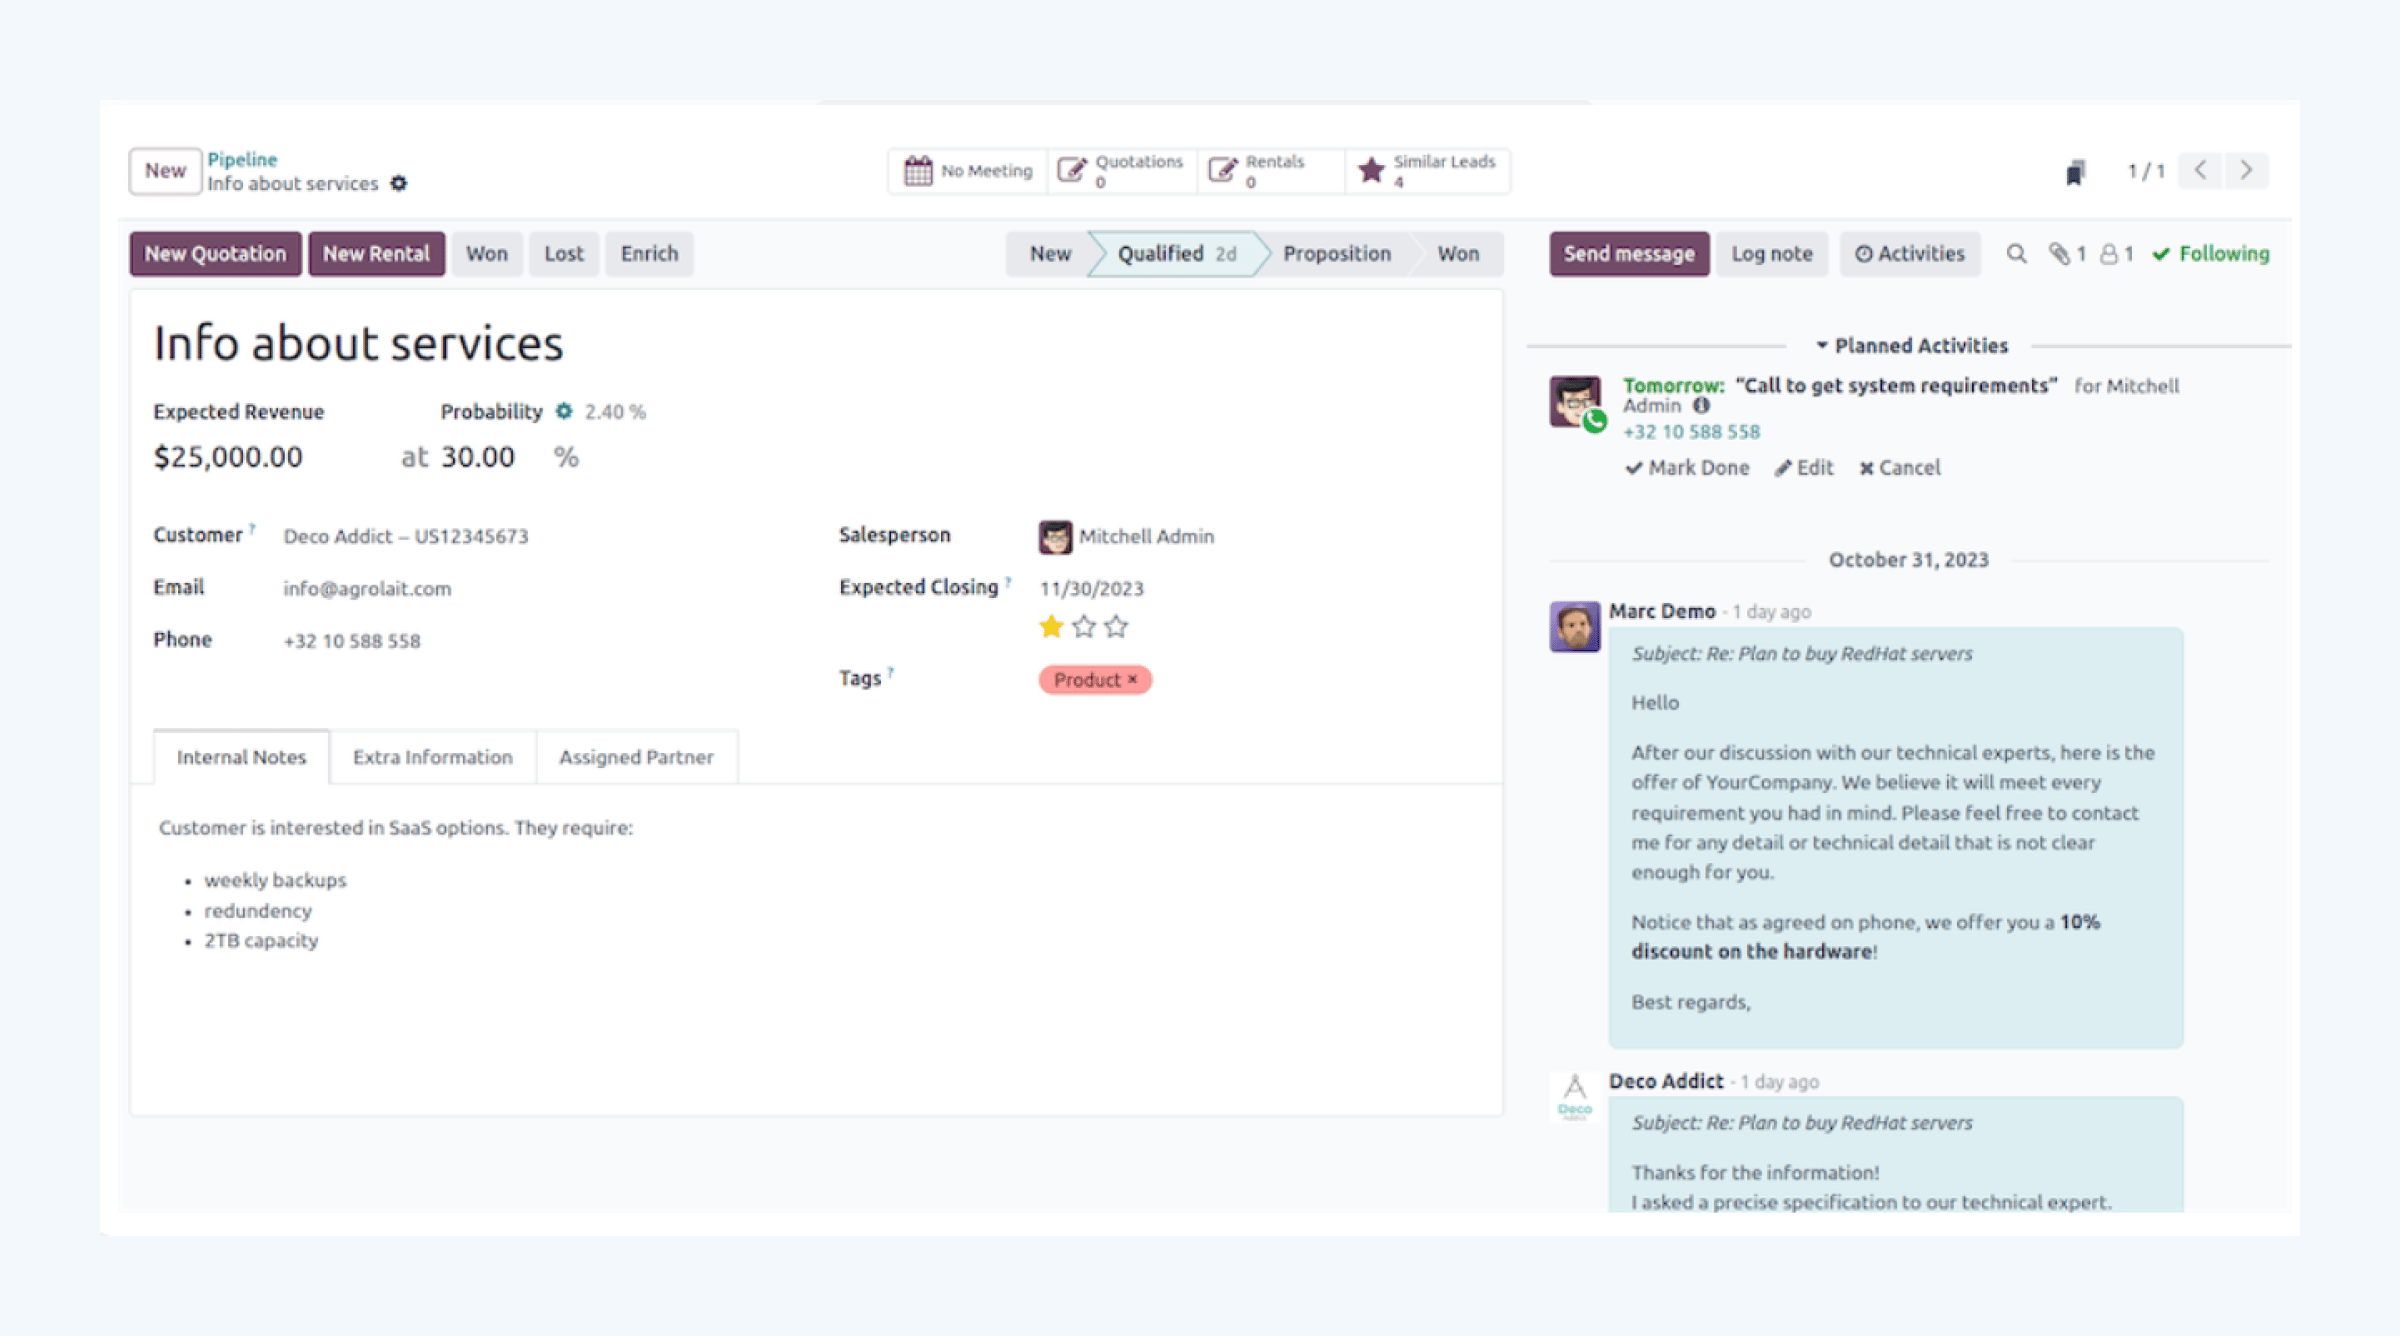Open the Similar Leads star button
Screen dimensions: 2400x1336
[x=1427, y=171]
